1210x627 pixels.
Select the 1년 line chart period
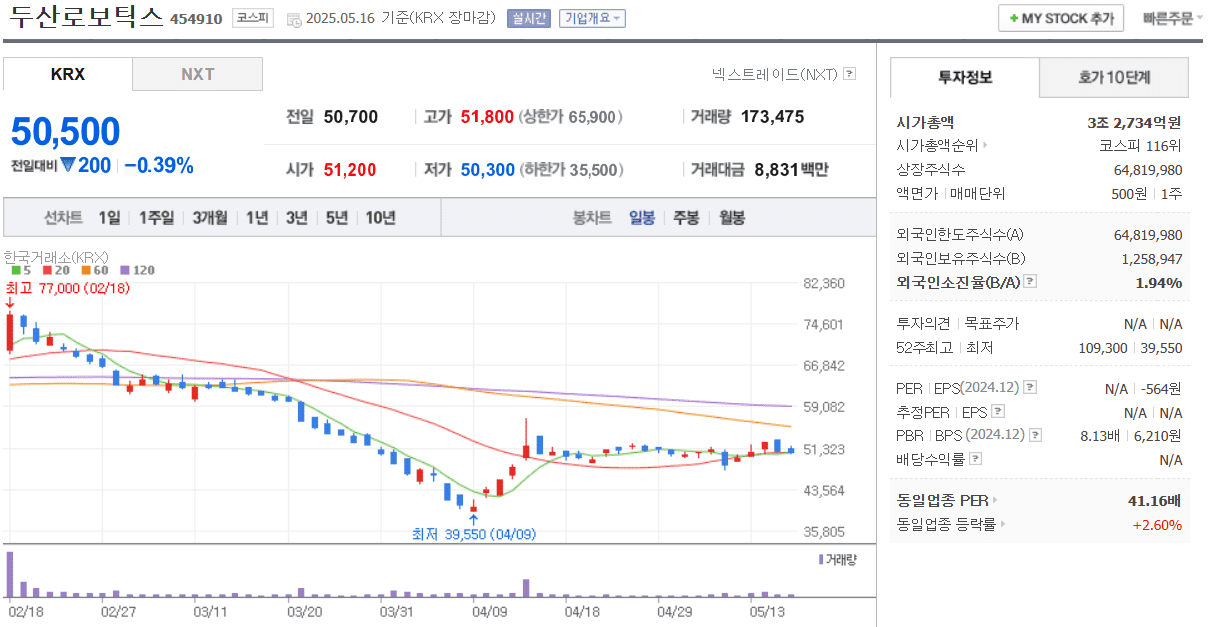coord(257,217)
